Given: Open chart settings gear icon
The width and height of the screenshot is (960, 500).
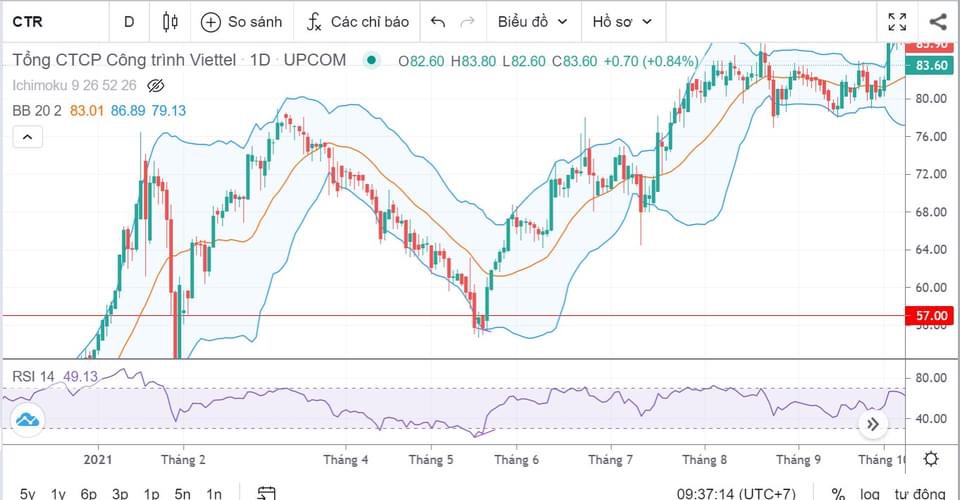Looking at the screenshot, I should point(931,459).
